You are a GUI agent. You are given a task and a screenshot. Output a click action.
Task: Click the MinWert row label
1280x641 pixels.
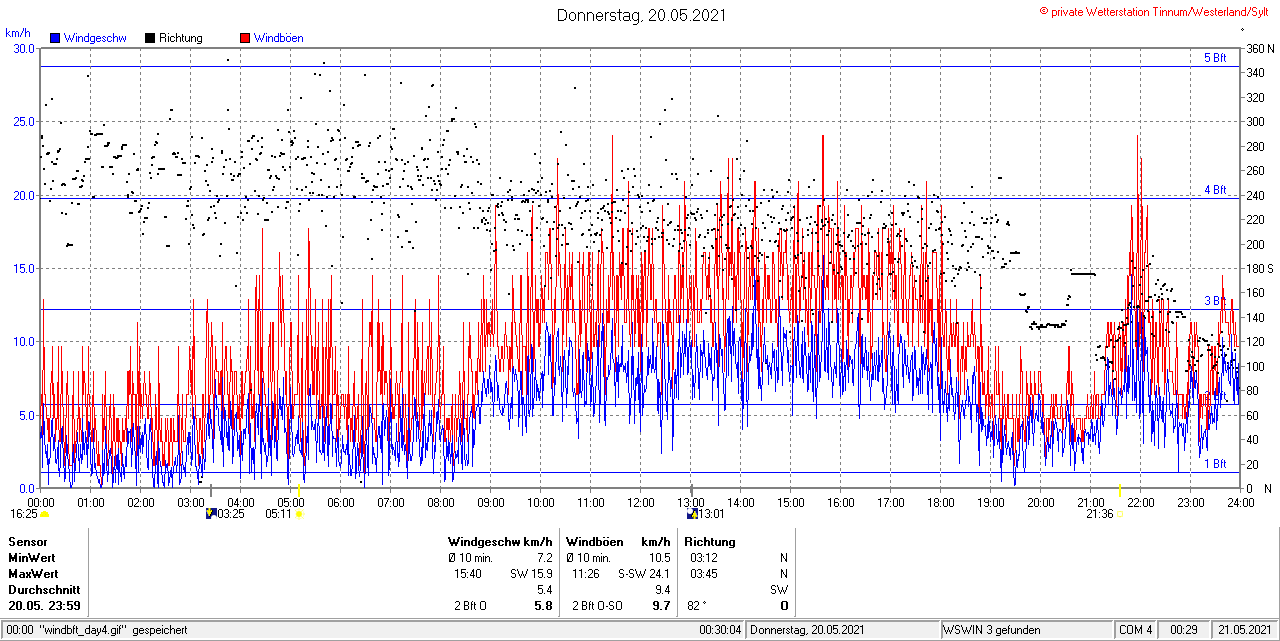(32, 558)
